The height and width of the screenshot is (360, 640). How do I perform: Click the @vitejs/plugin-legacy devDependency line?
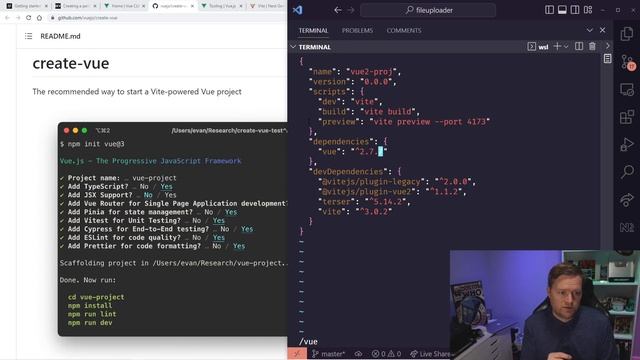[x=397, y=182]
